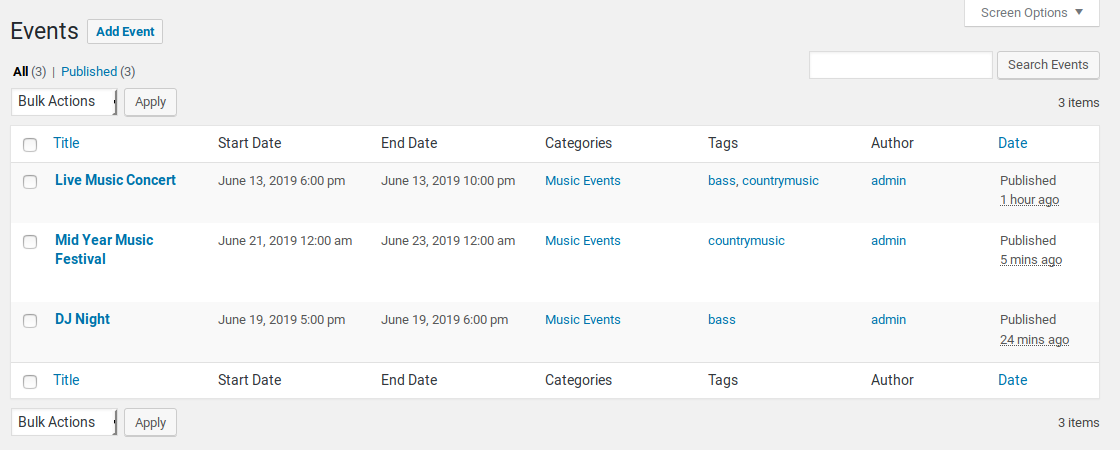The image size is (1120, 450).
Task: Sort by Date in the header row
Action: (1013, 143)
